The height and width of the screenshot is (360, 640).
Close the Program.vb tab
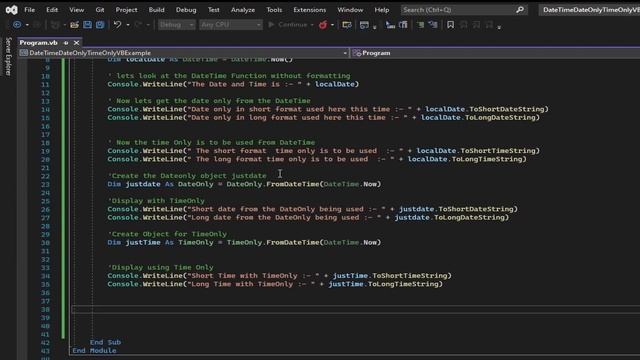(76, 42)
